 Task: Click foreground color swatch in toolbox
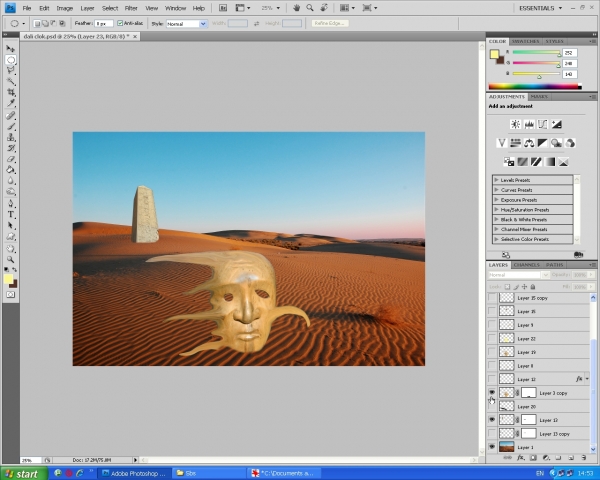click(x=8, y=279)
